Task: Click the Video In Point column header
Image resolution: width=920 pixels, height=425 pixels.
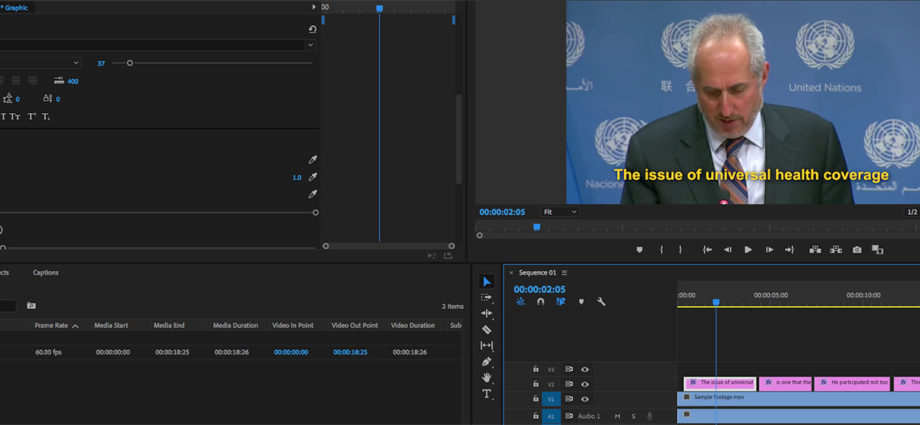Action: pos(293,325)
